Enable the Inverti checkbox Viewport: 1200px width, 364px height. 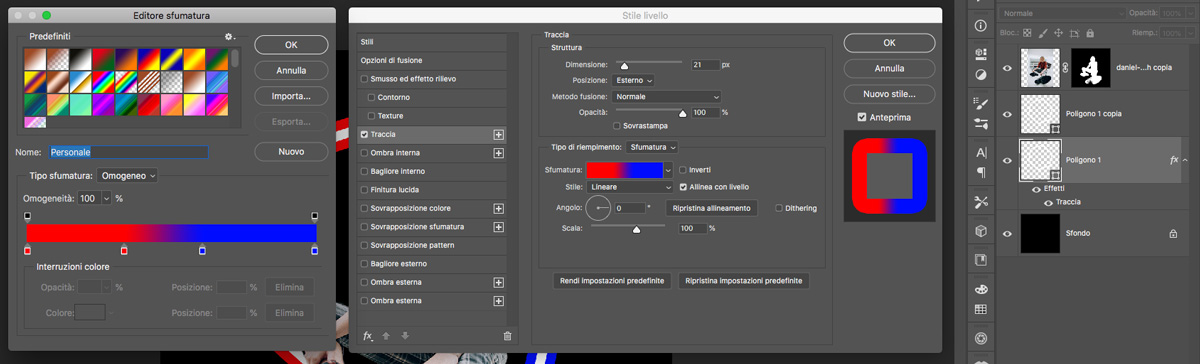coord(683,170)
